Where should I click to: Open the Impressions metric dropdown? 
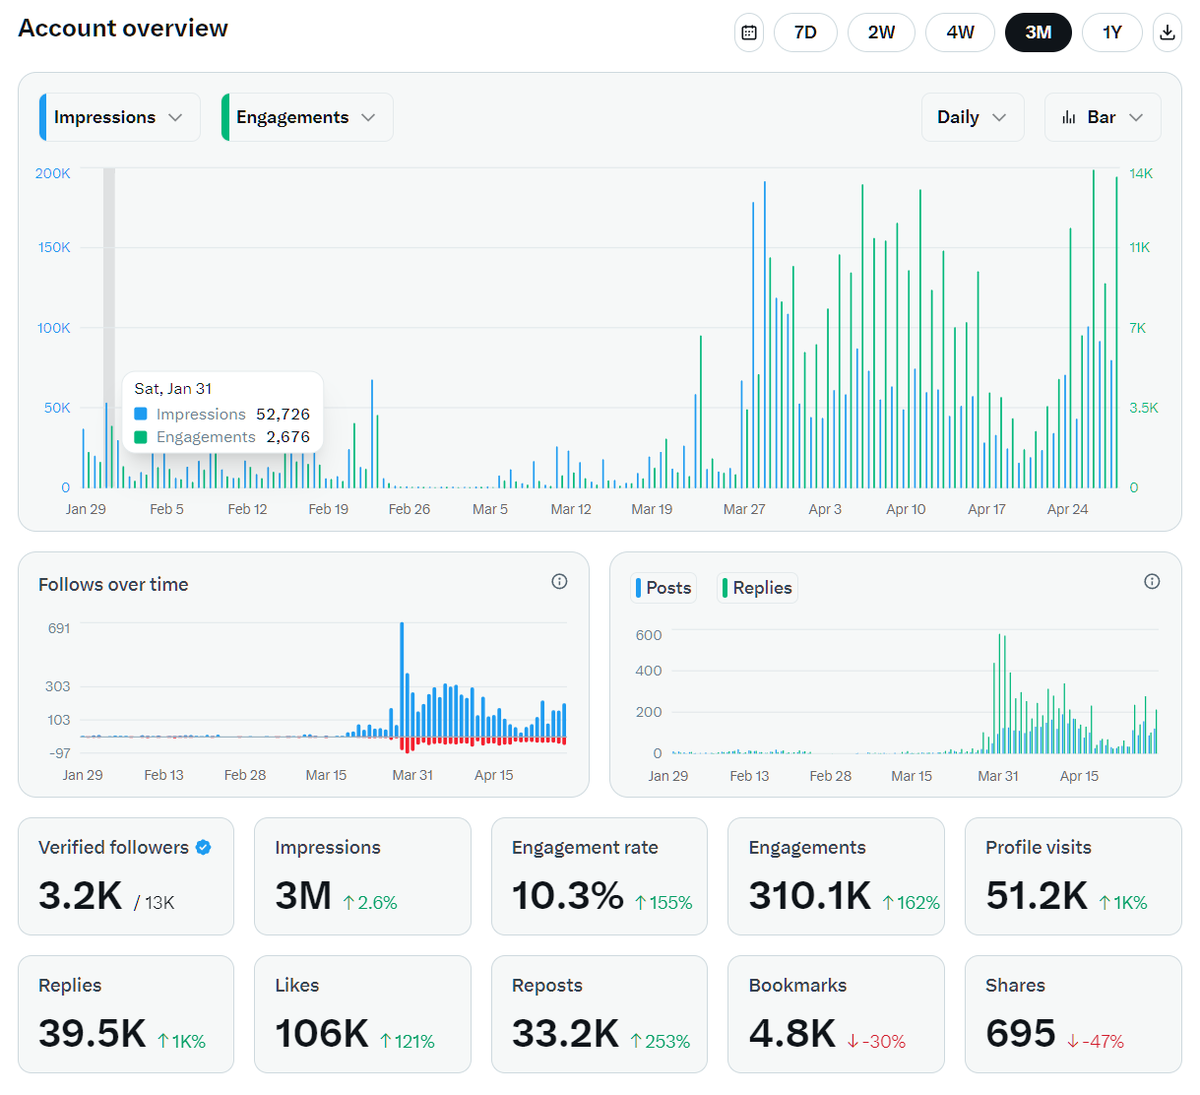[119, 117]
